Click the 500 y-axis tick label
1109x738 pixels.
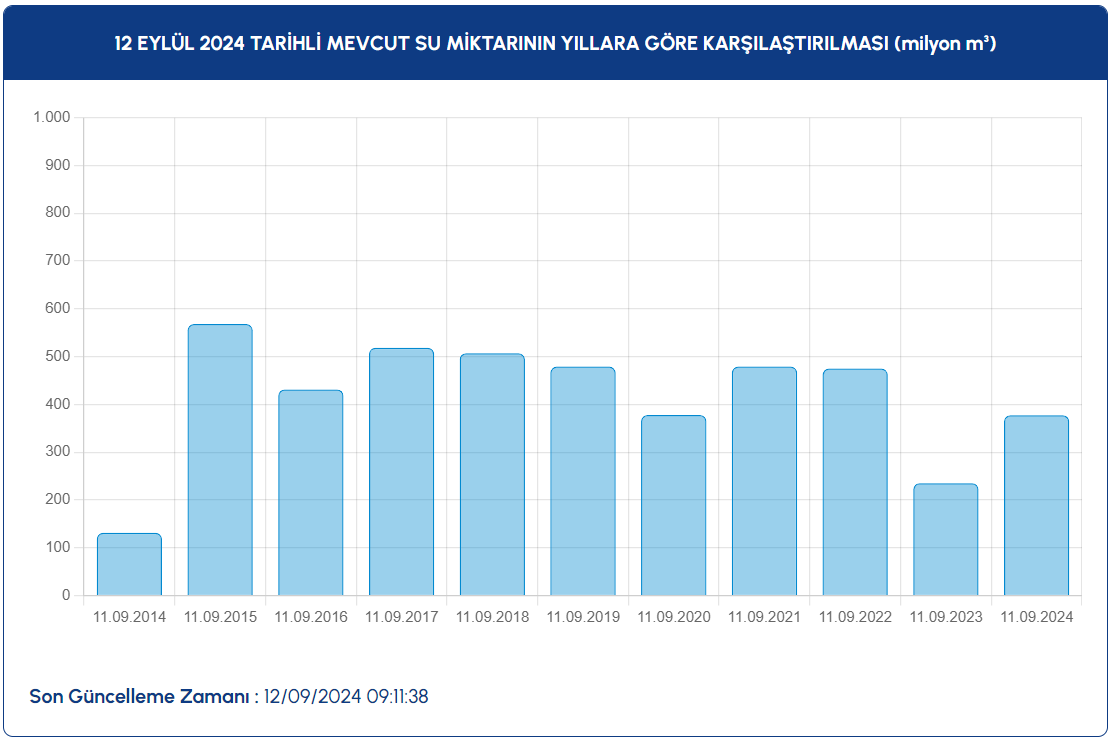(x=58, y=356)
